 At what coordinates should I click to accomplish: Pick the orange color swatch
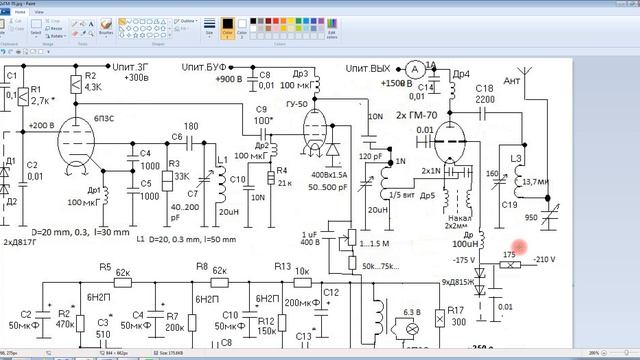coord(283,21)
